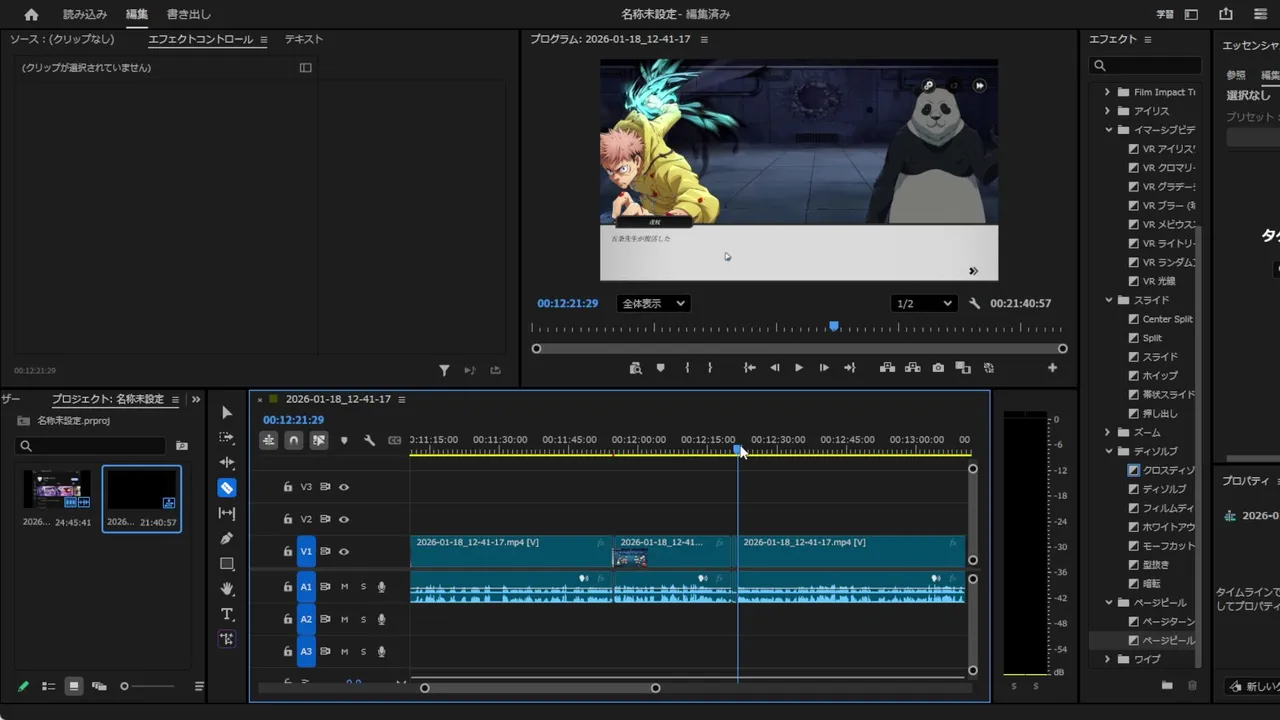Open program monitor wrench settings
Viewport: 1280px width, 720px height.
pos(975,303)
